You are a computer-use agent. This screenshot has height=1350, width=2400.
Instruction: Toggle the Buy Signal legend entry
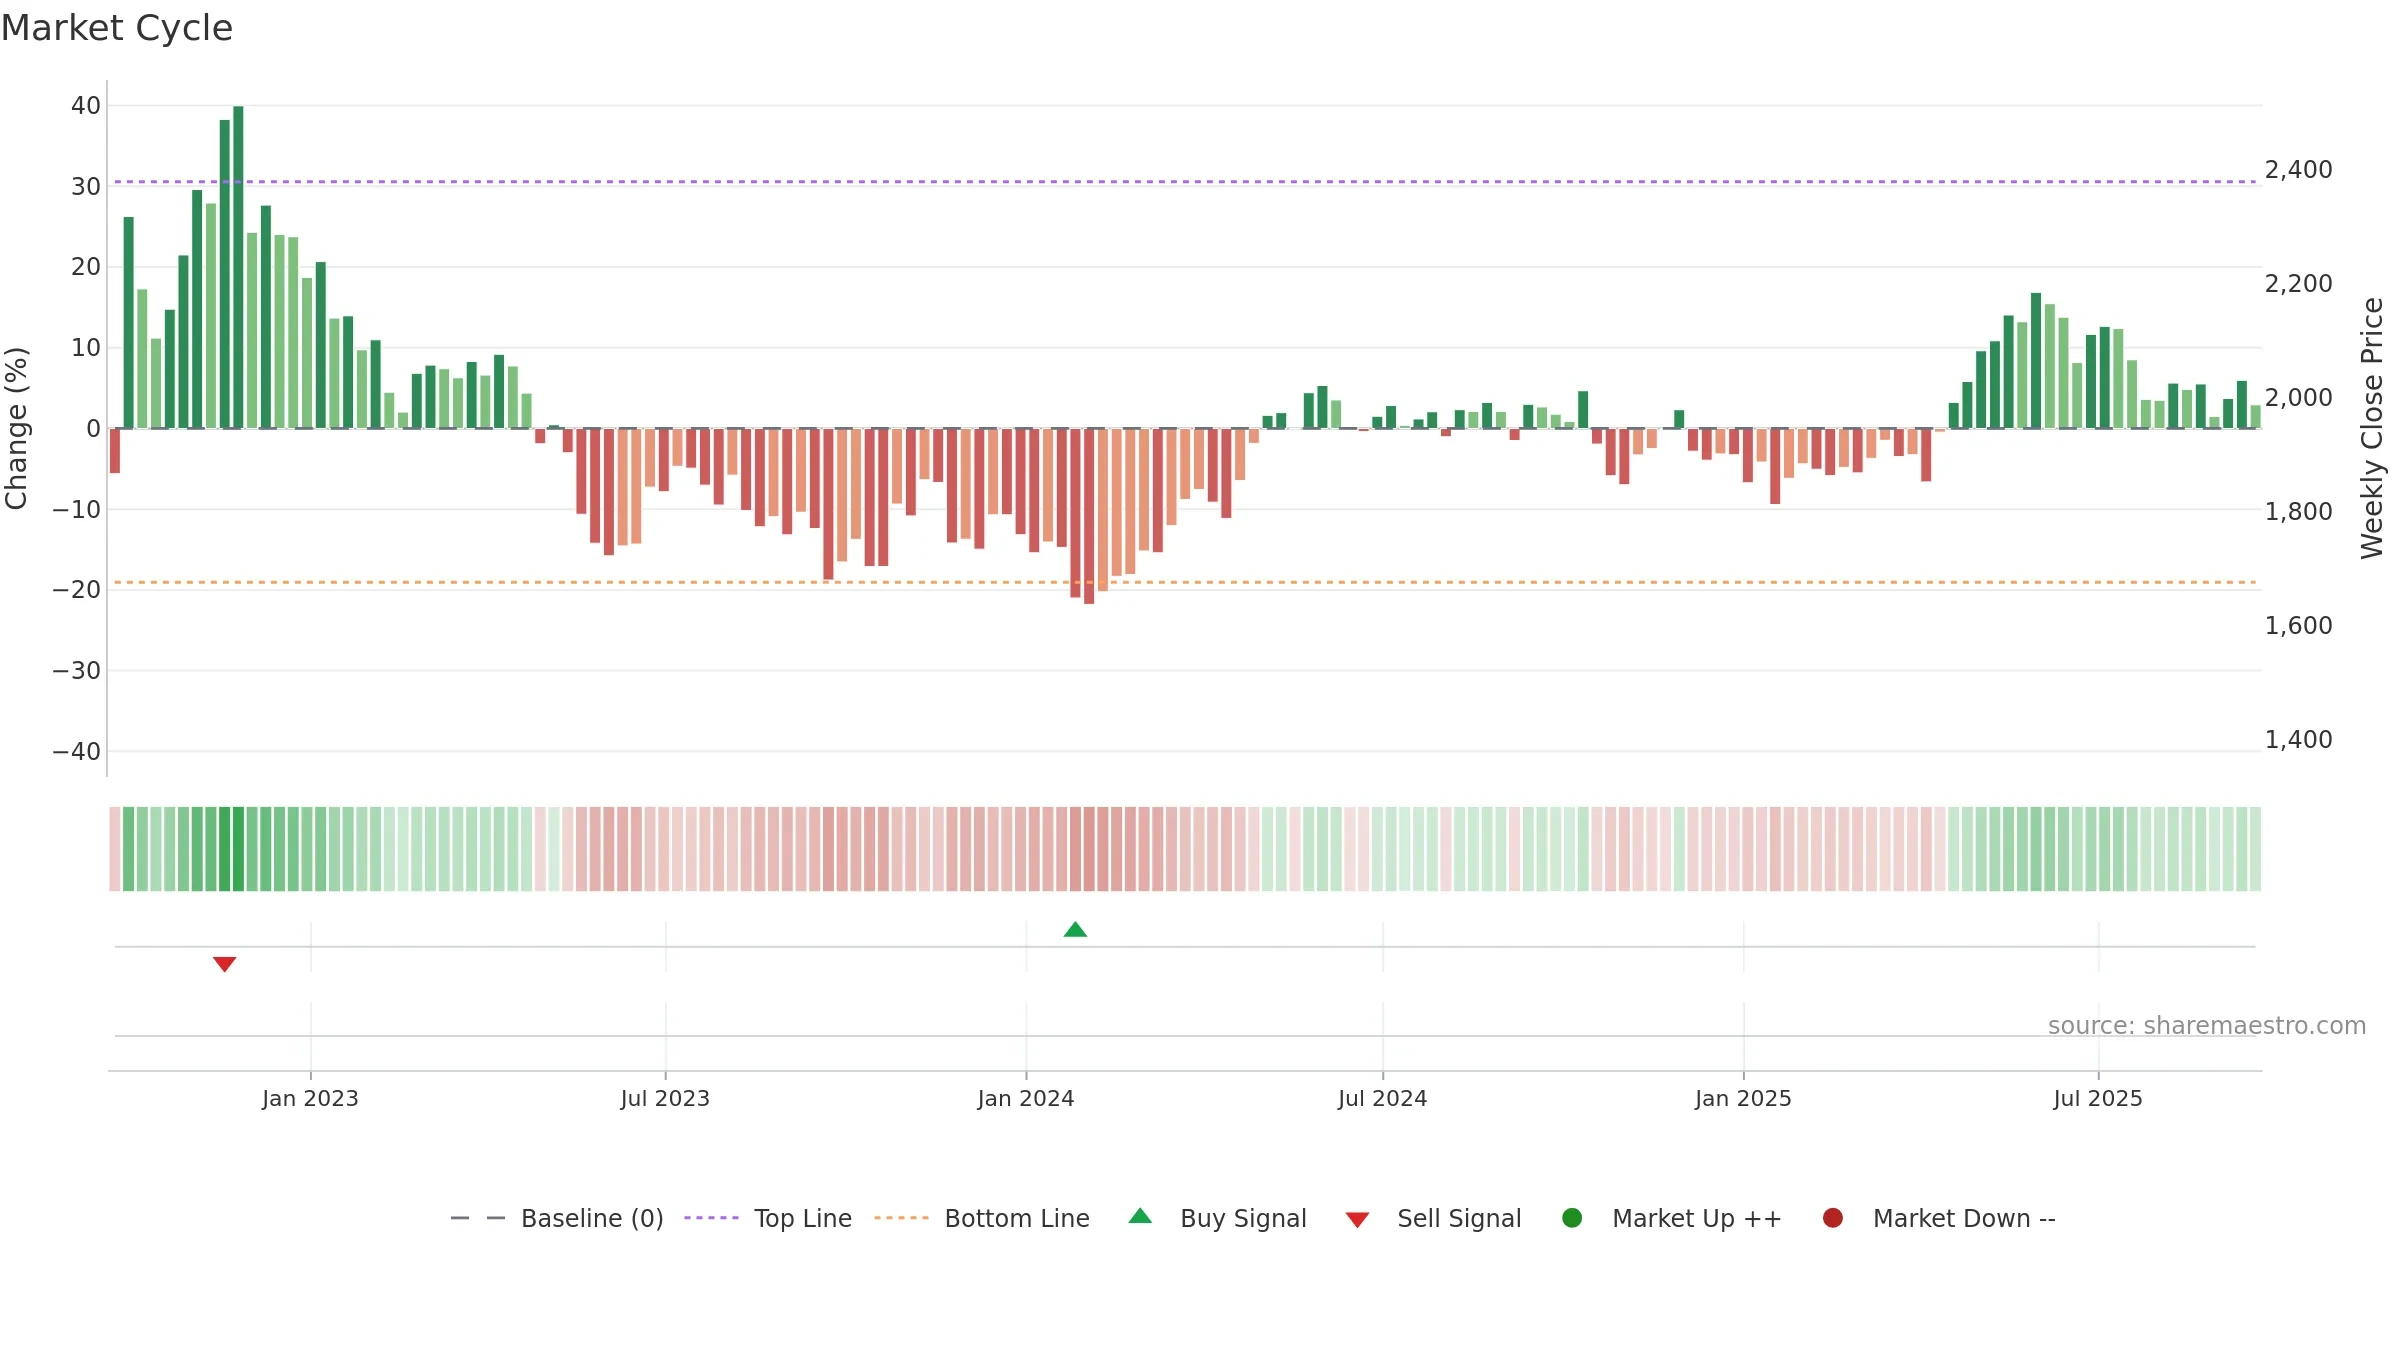pos(1217,1218)
